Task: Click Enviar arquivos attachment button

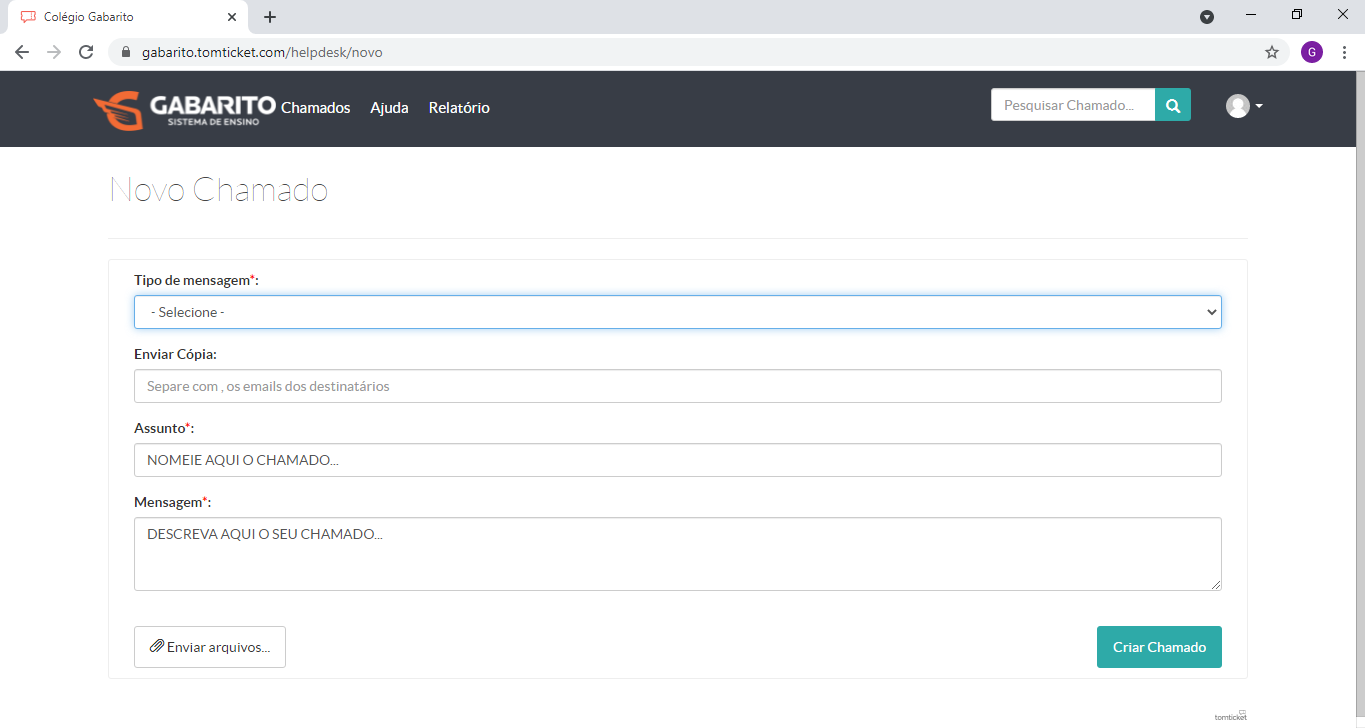Action: pos(210,647)
